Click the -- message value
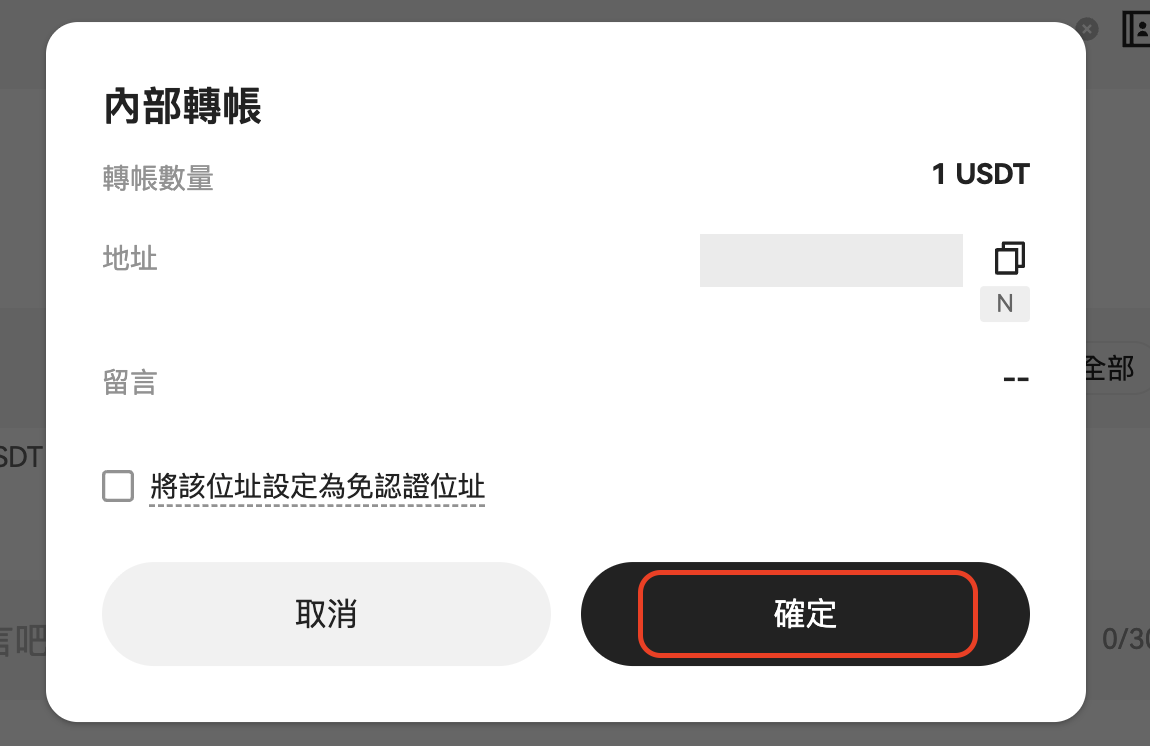This screenshot has height=746, width=1150. point(1016,380)
